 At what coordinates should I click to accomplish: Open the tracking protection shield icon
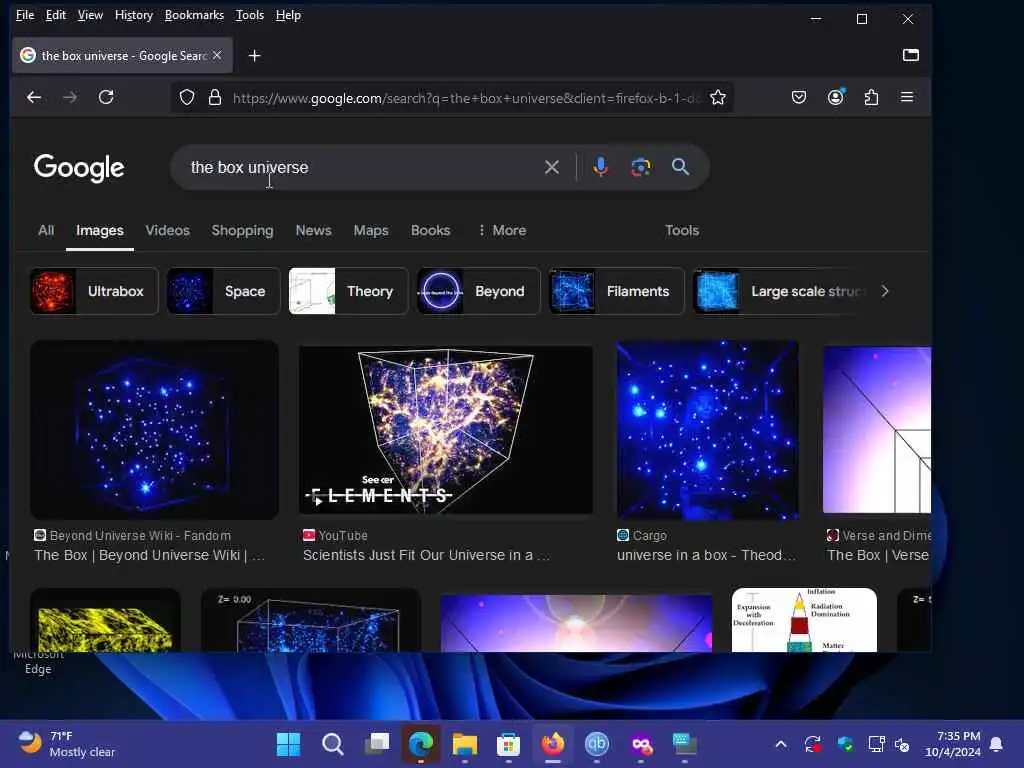coord(187,97)
